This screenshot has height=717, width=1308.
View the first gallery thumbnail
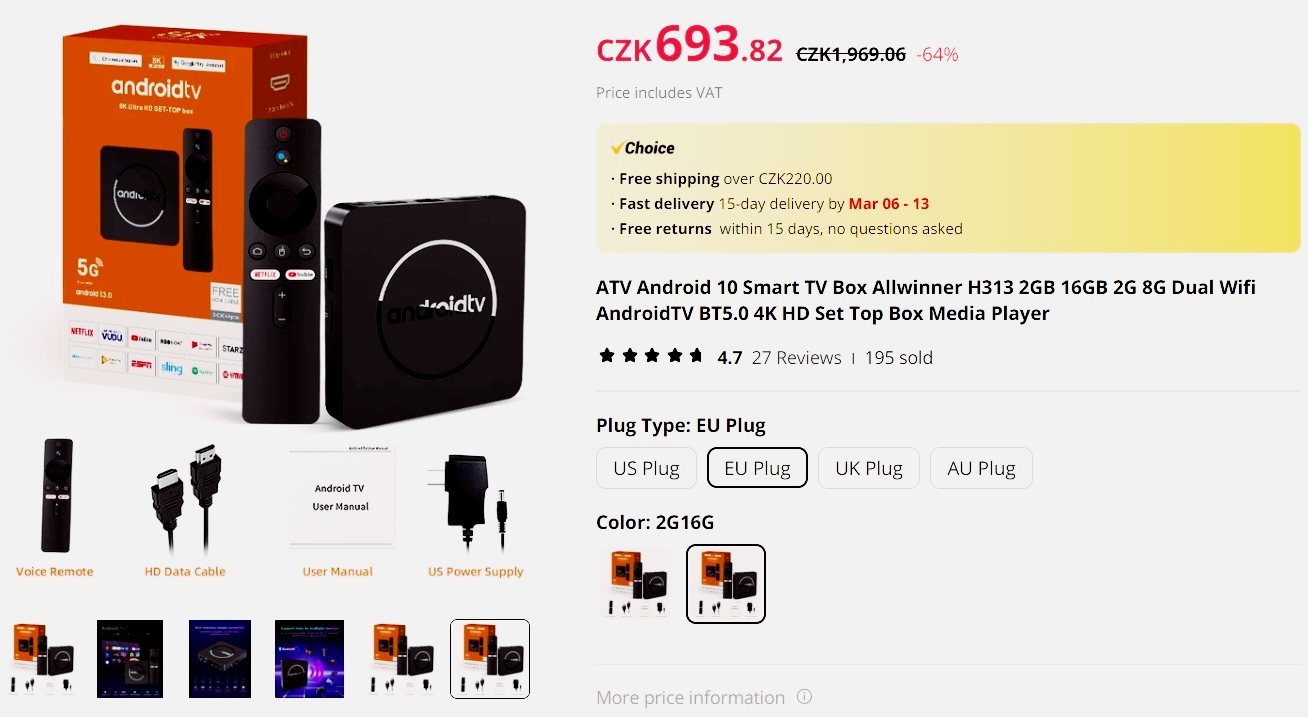pyautogui.click(x=42, y=659)
